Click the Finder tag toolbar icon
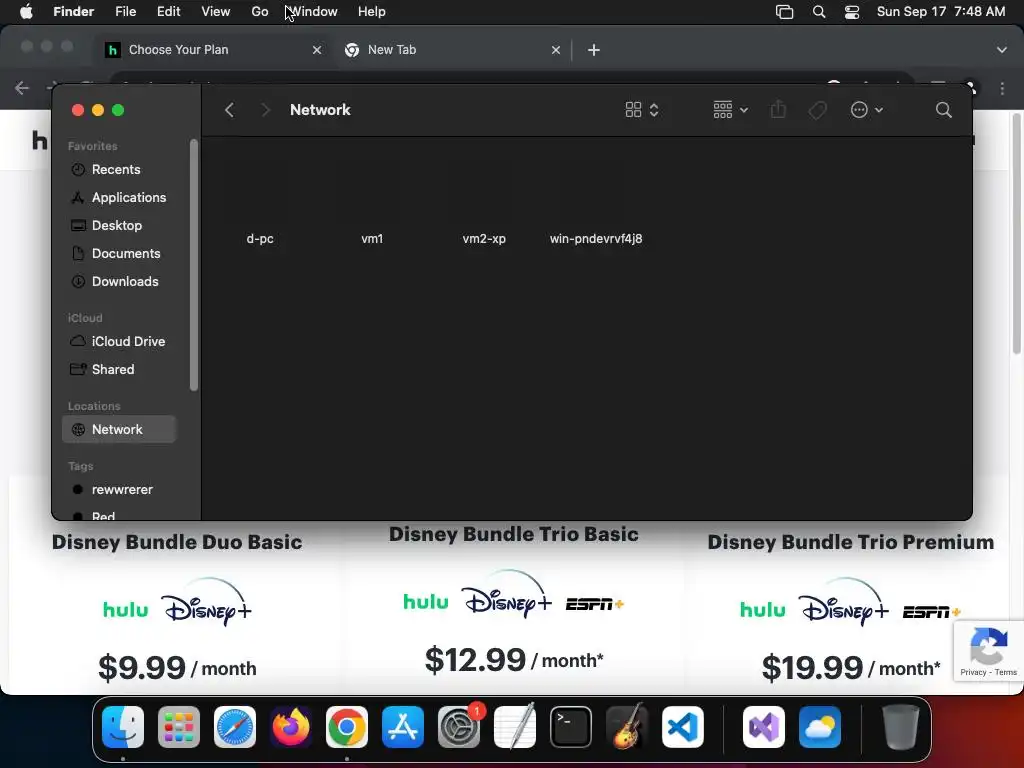This screenshot has width=1024, height=768. click(817, 110)
